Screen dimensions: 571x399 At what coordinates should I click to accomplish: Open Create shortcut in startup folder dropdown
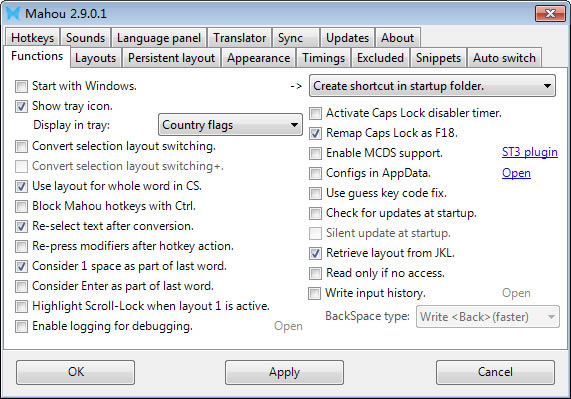pos(432,86)
